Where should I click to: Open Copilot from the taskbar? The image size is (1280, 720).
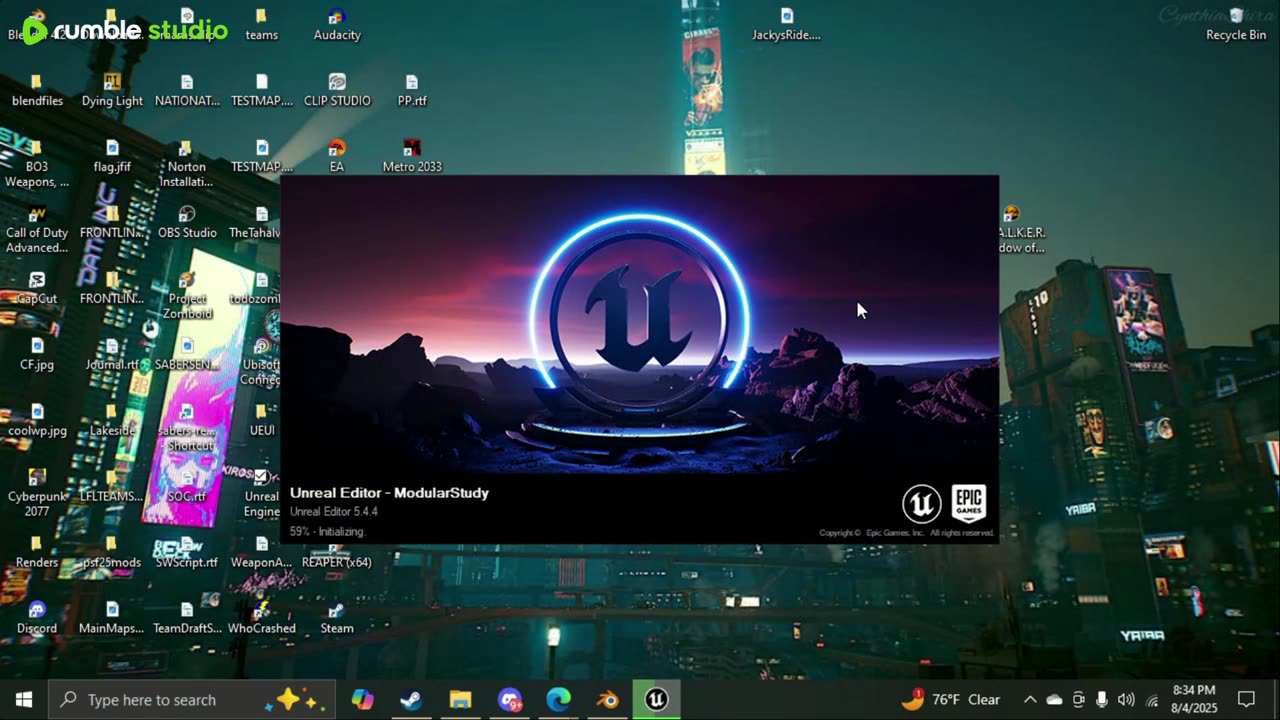(x=362, y=700)
